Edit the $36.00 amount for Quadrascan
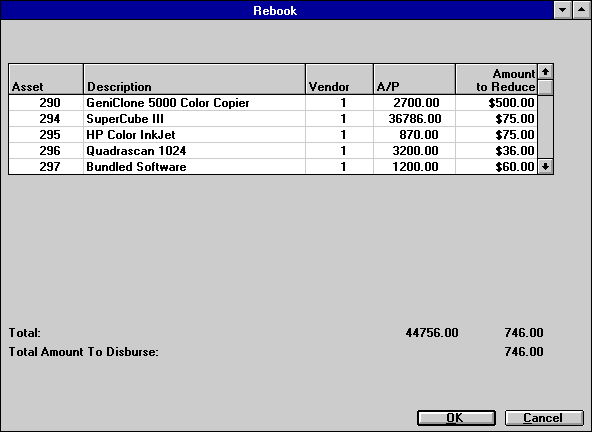Screen dimensions: 592x432 click(496, 151)
